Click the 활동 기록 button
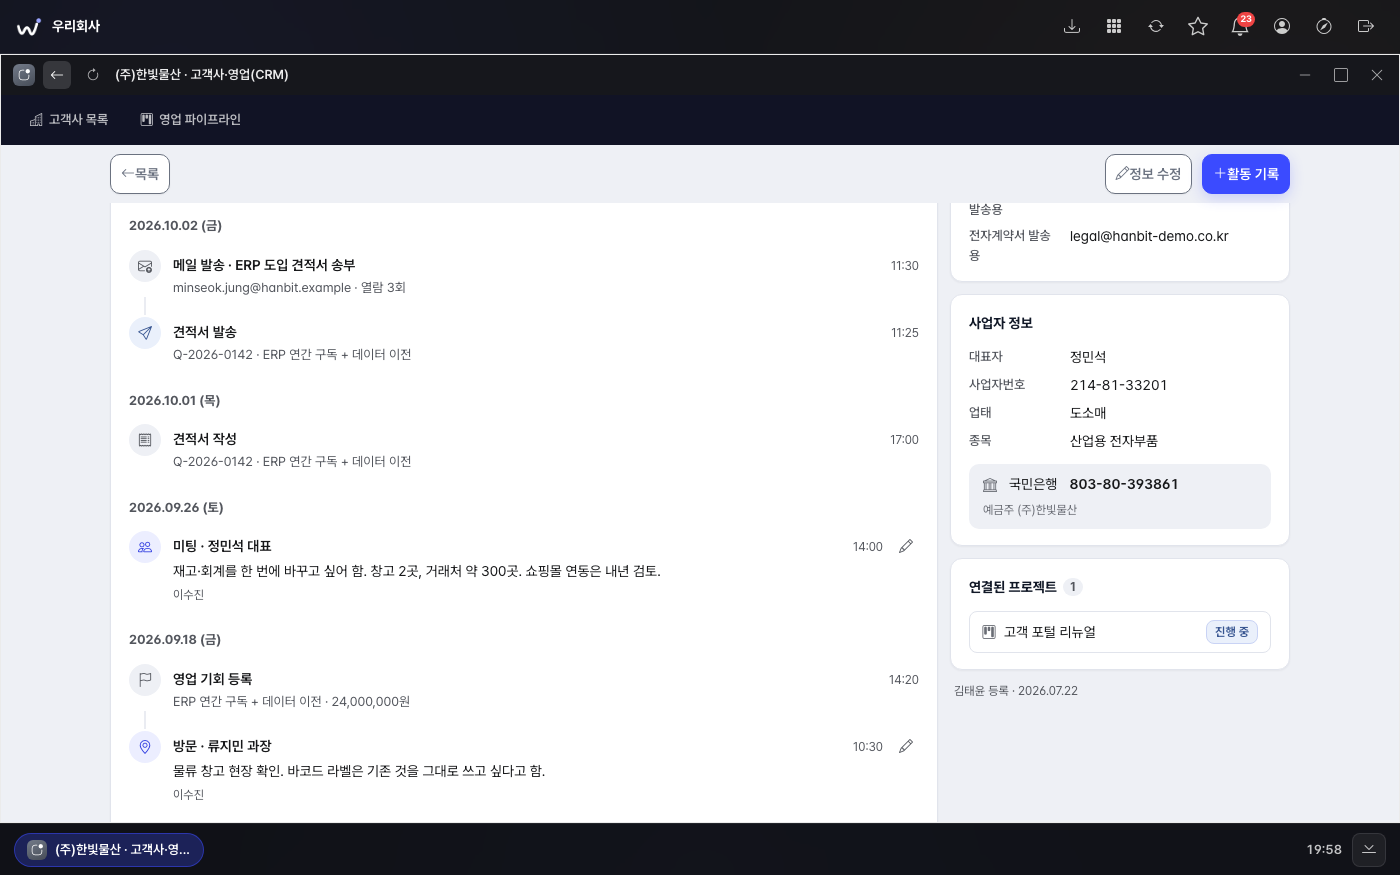The width and height of the screenshot is (1400, 875). coord(1246,174)
